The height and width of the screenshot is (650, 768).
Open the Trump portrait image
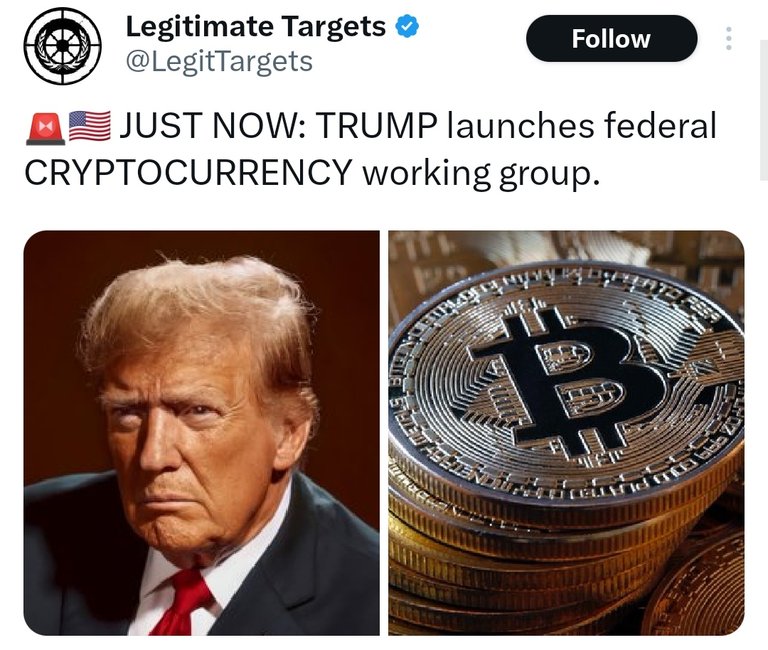pyautogui.click(x=201, y=433)
